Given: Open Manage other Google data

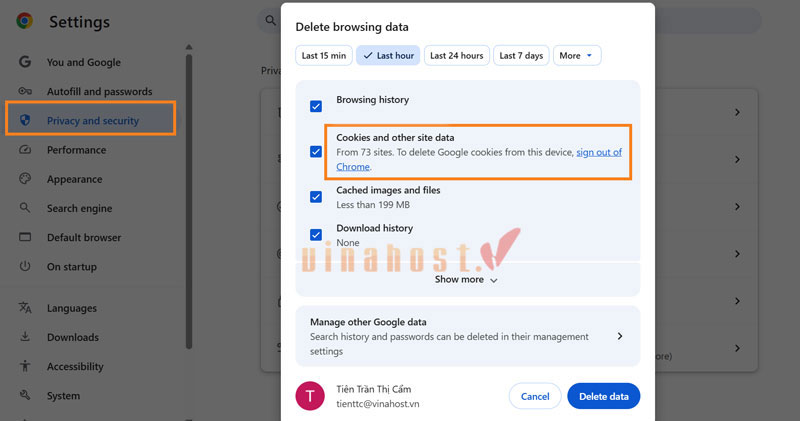Looking at the screenshot, I should coord(467,336).
